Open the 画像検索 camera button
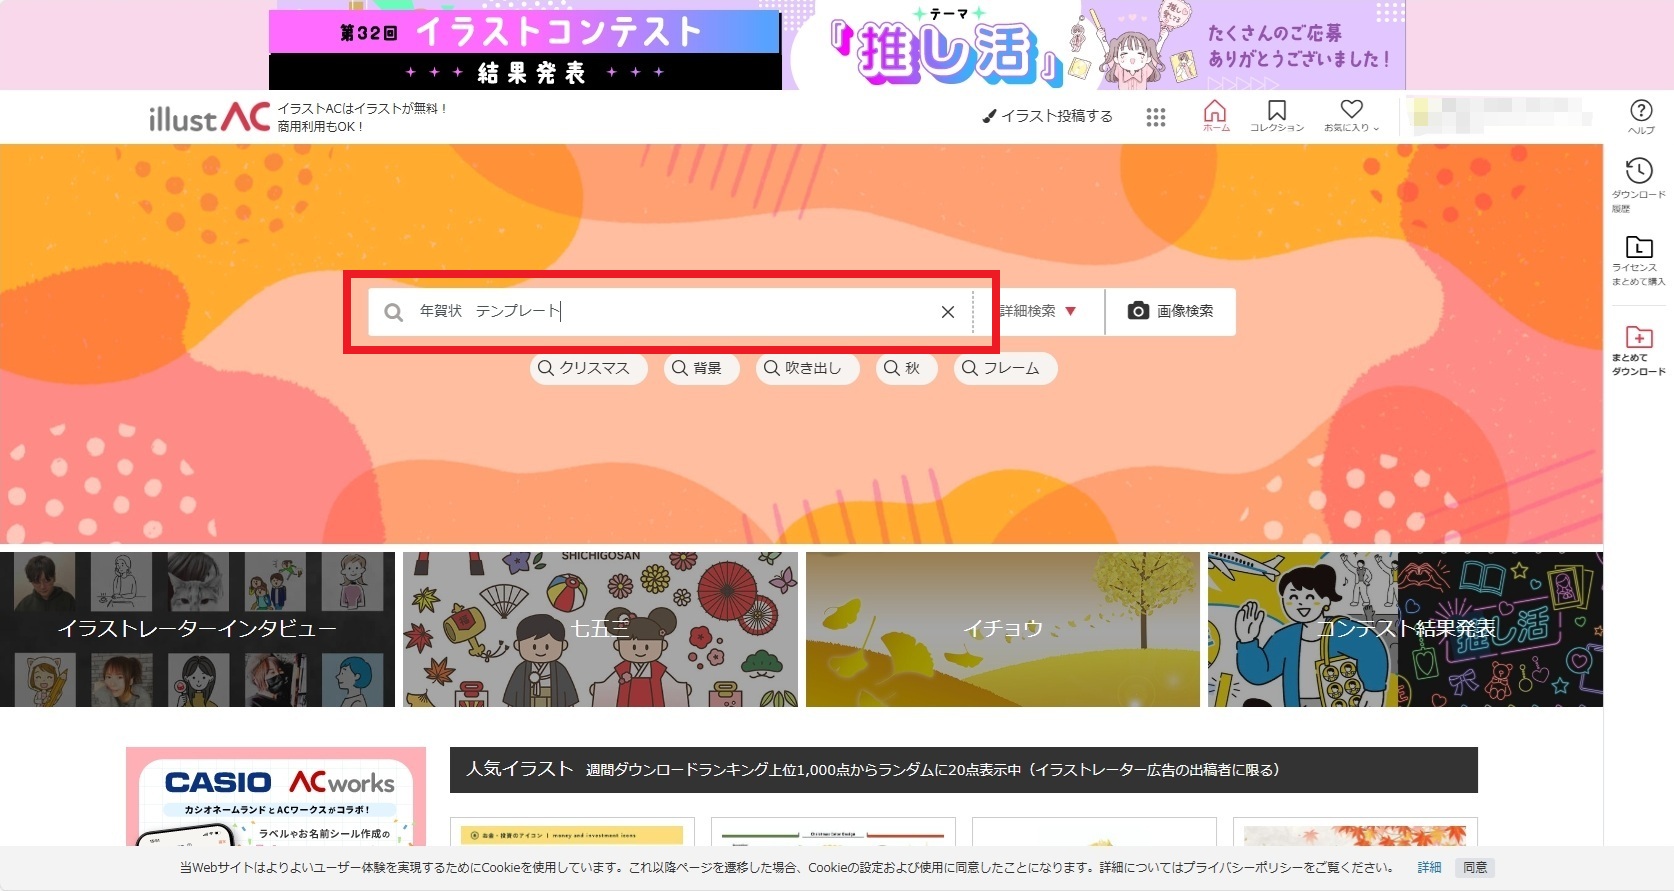The width and height of the screenshot is (1674, 891). [1171, 312]
